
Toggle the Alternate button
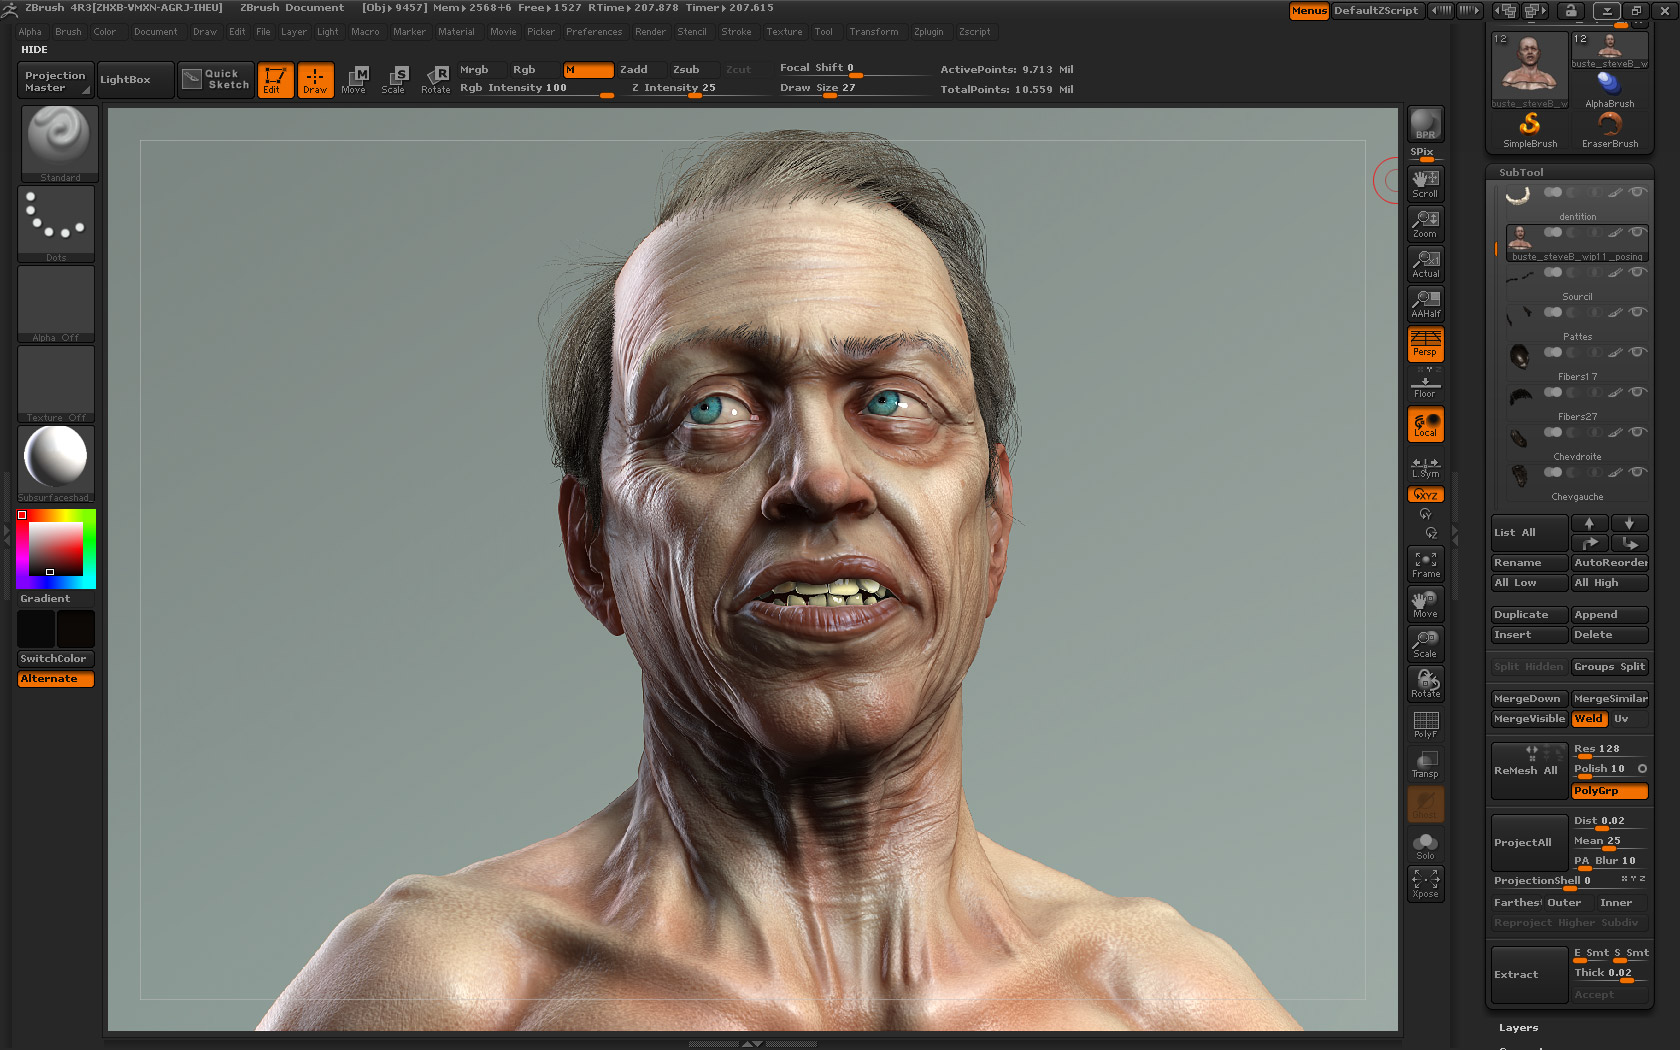click(x=56, y=679)
